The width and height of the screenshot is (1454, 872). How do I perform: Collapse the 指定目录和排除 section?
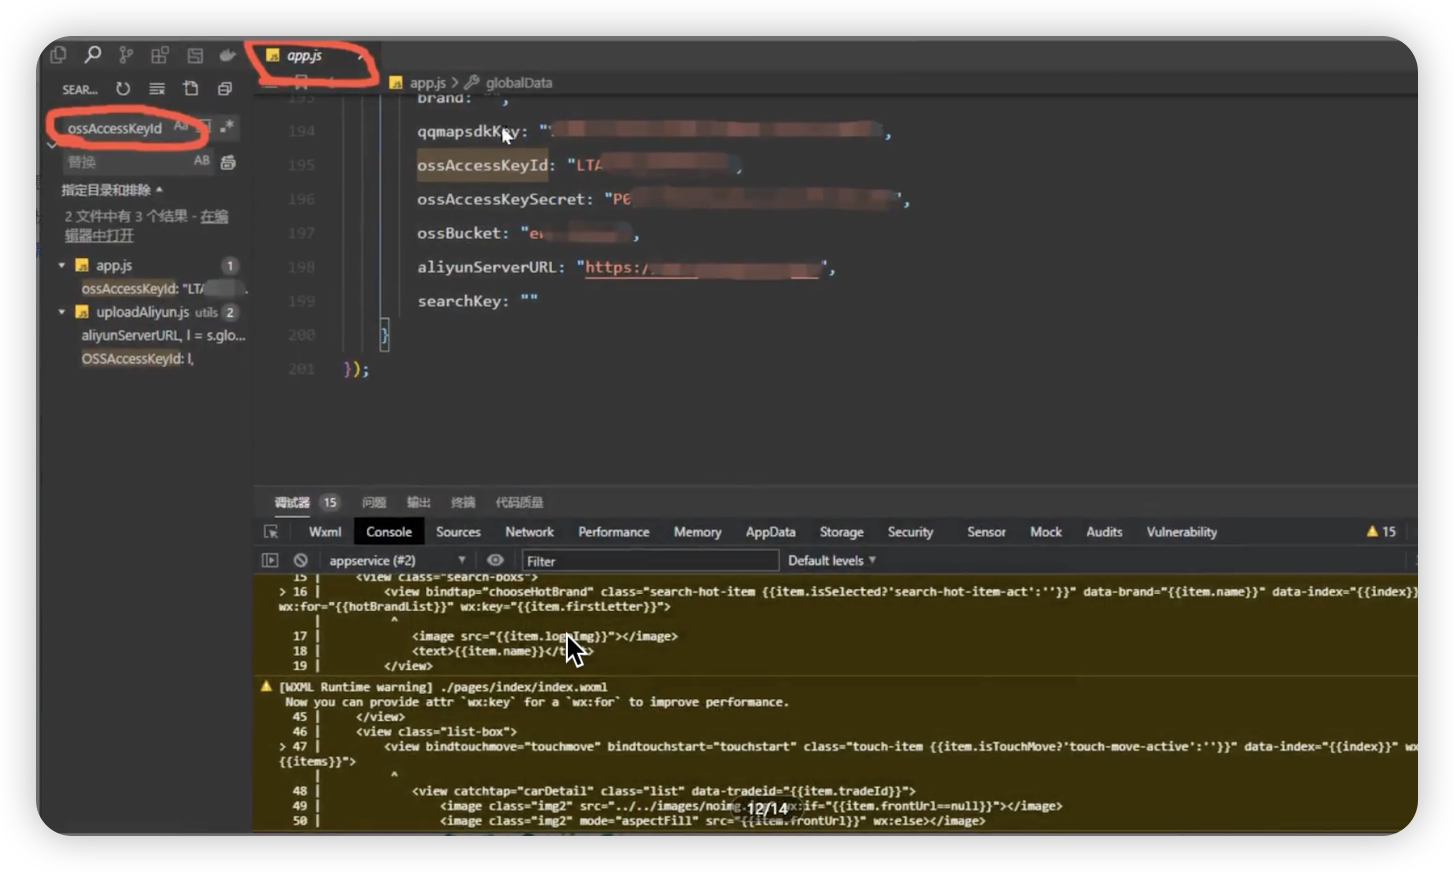pyautogui.click(x=112, y=190)
